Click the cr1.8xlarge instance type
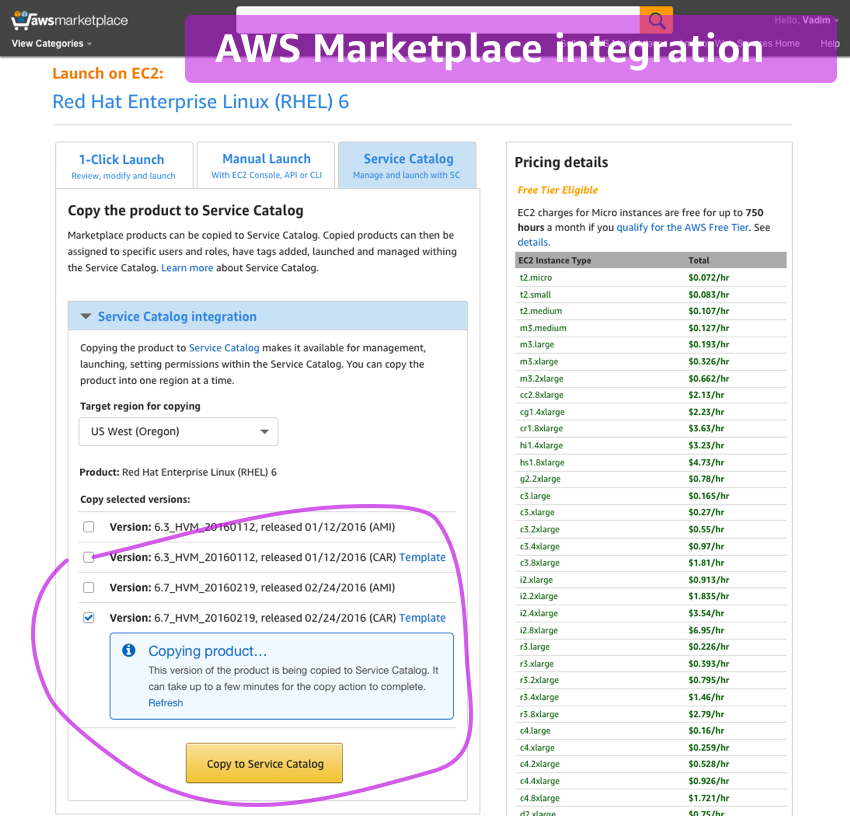 [x=542, y=428]
